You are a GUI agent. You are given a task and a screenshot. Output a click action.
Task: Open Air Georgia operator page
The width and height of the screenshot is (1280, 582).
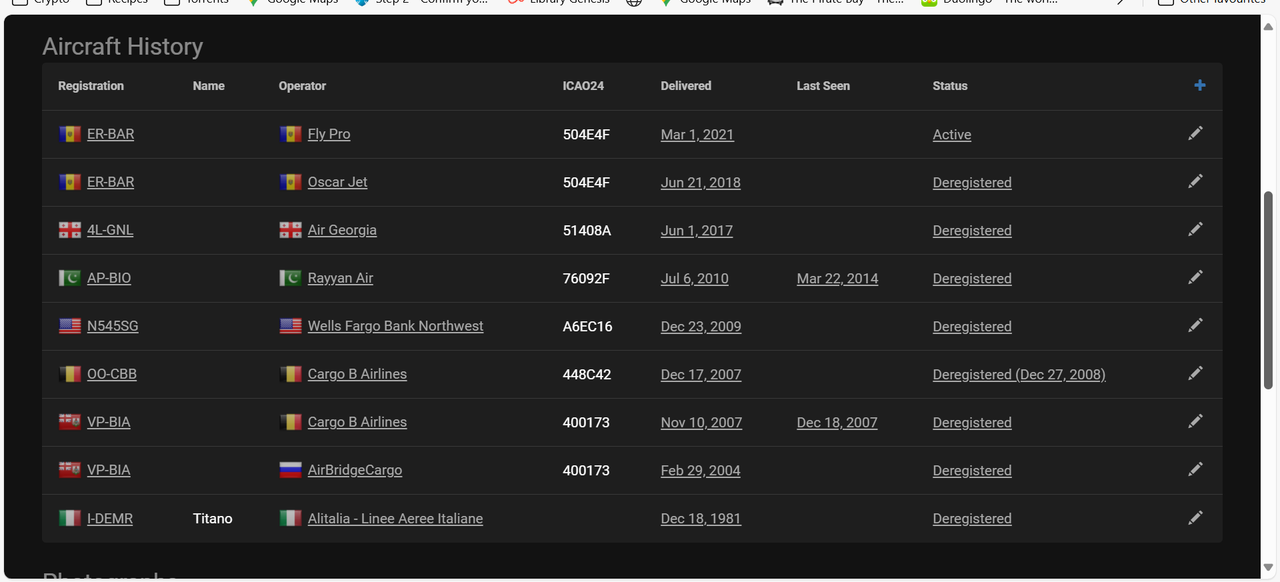[342, 230]
